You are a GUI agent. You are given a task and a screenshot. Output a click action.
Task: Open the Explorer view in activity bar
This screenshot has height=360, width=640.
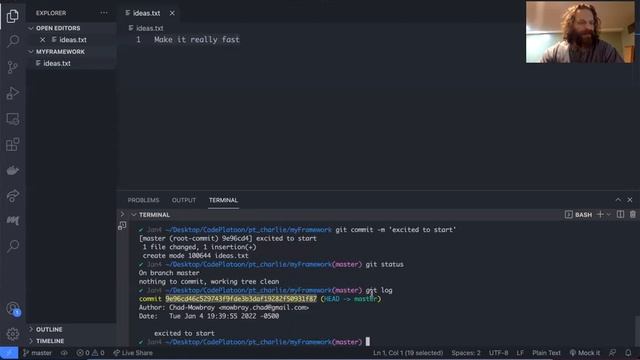13,16
